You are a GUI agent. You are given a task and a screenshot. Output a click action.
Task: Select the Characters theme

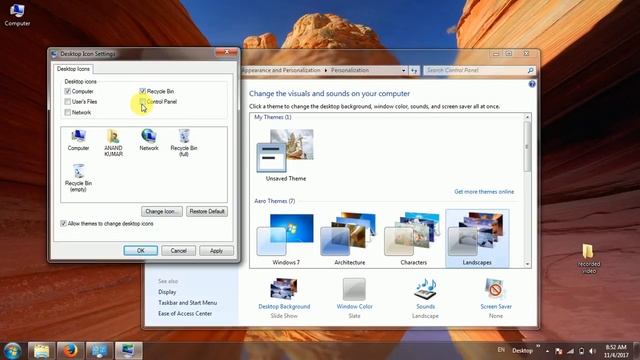[x=413, y=239]
